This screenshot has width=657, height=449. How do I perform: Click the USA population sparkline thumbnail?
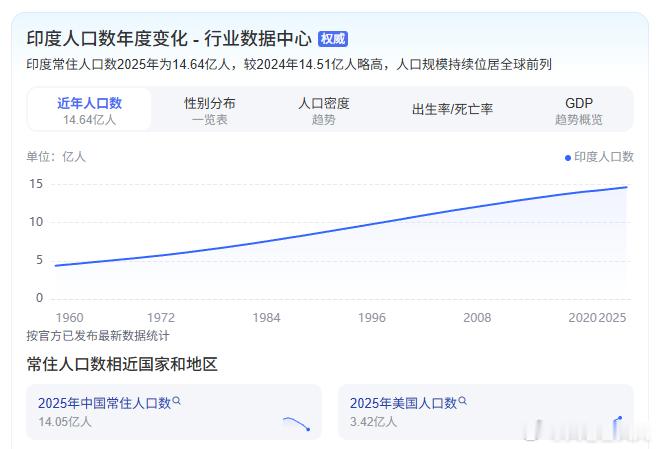click(x=617, y=423)
